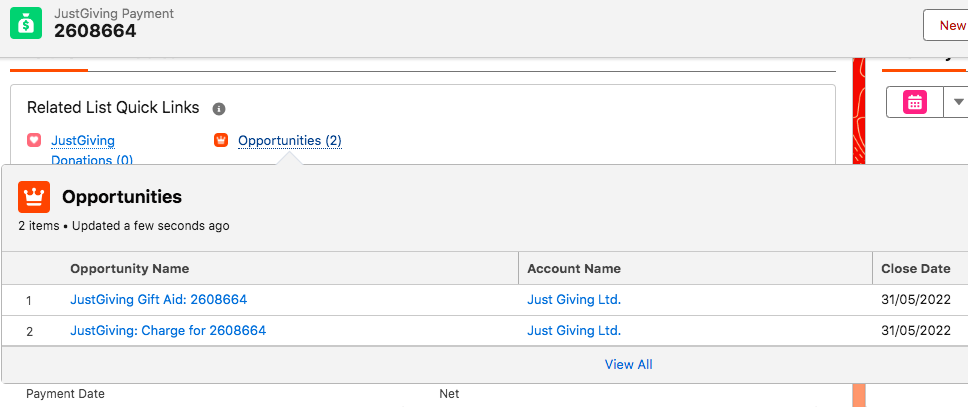Click the Opportunities popup title heading
This screenshot has width=968, height=407.
(x=122, y=197)
